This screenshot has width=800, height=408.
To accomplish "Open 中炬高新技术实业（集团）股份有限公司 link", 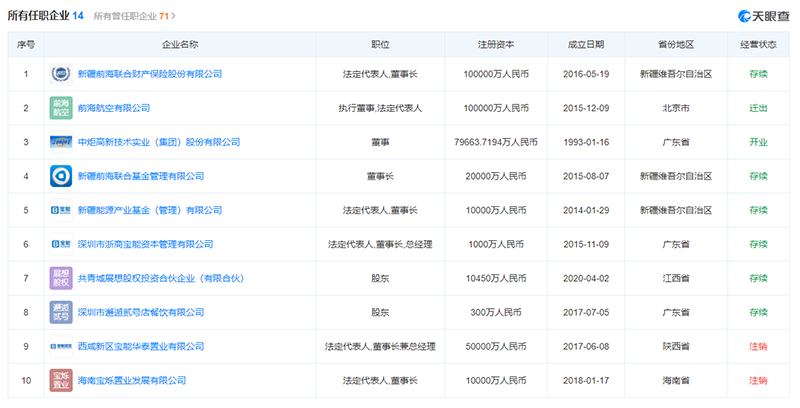I will click(159, 142).
